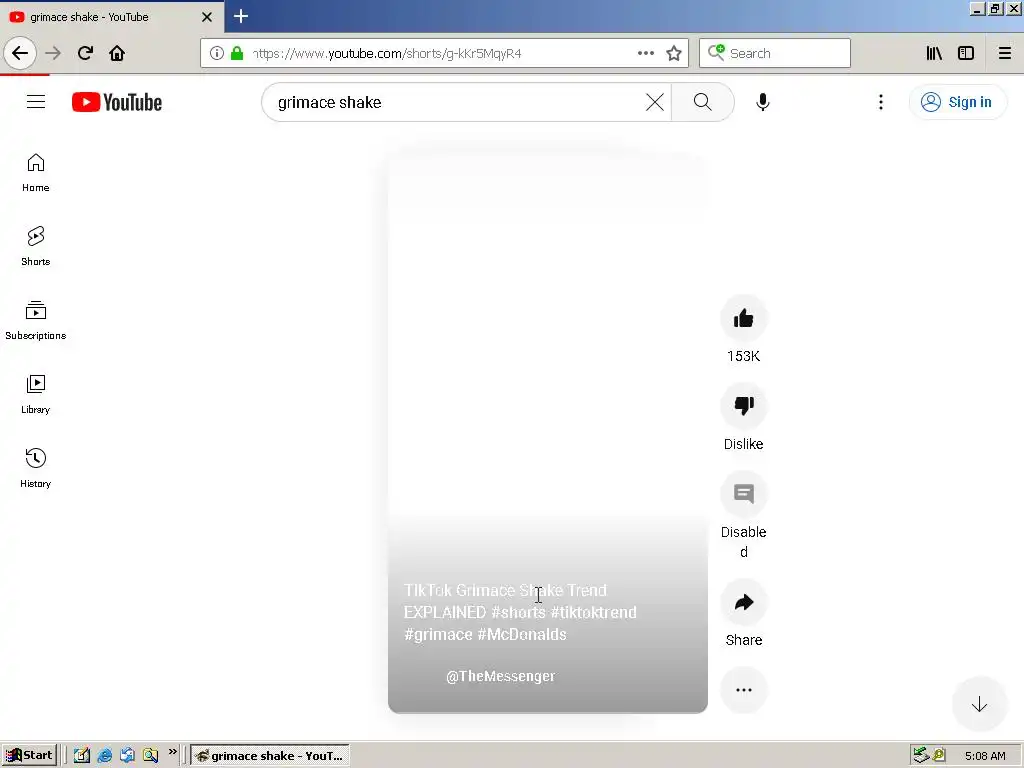Viewport: 1024px width, 768px height.
Task: Click the #tiktoktrend hashtag
Action: (x=594, y=613)
